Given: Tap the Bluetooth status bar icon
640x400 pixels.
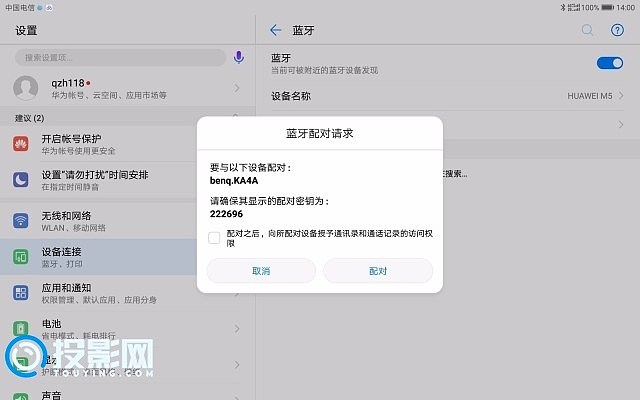Looking at the screenshot, I should pos(562,7).
